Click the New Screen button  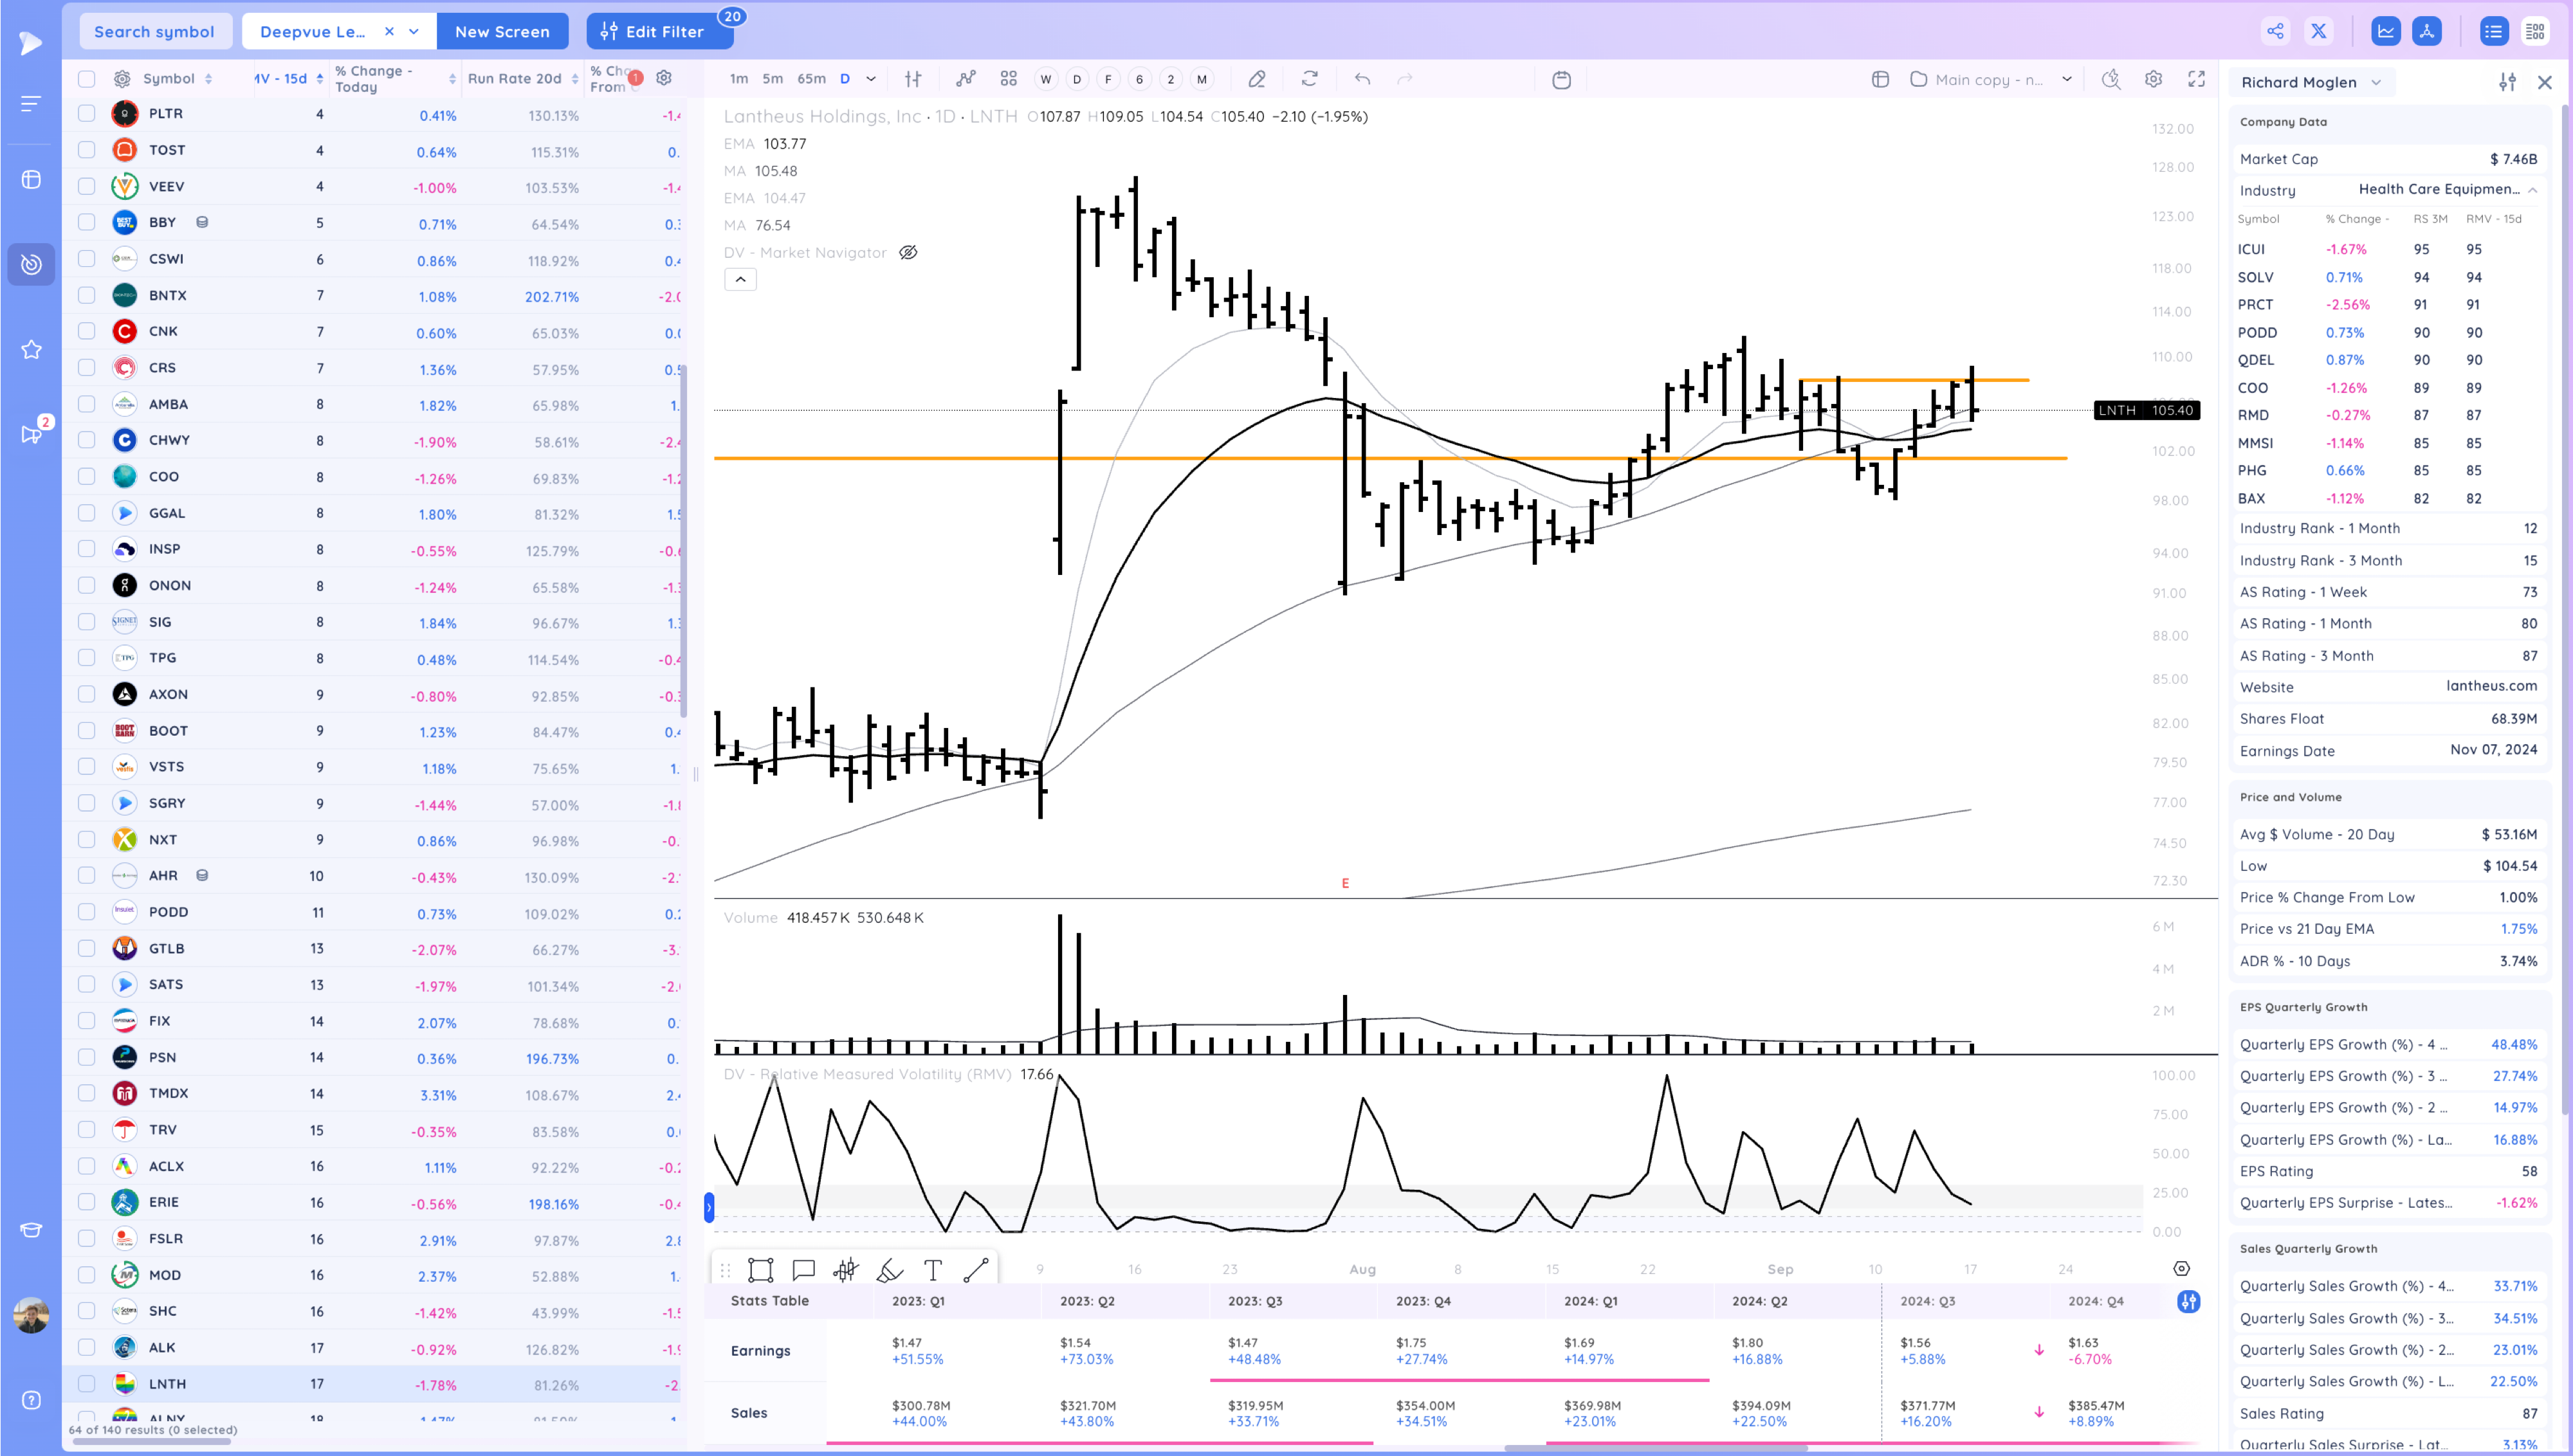(502, 31)
